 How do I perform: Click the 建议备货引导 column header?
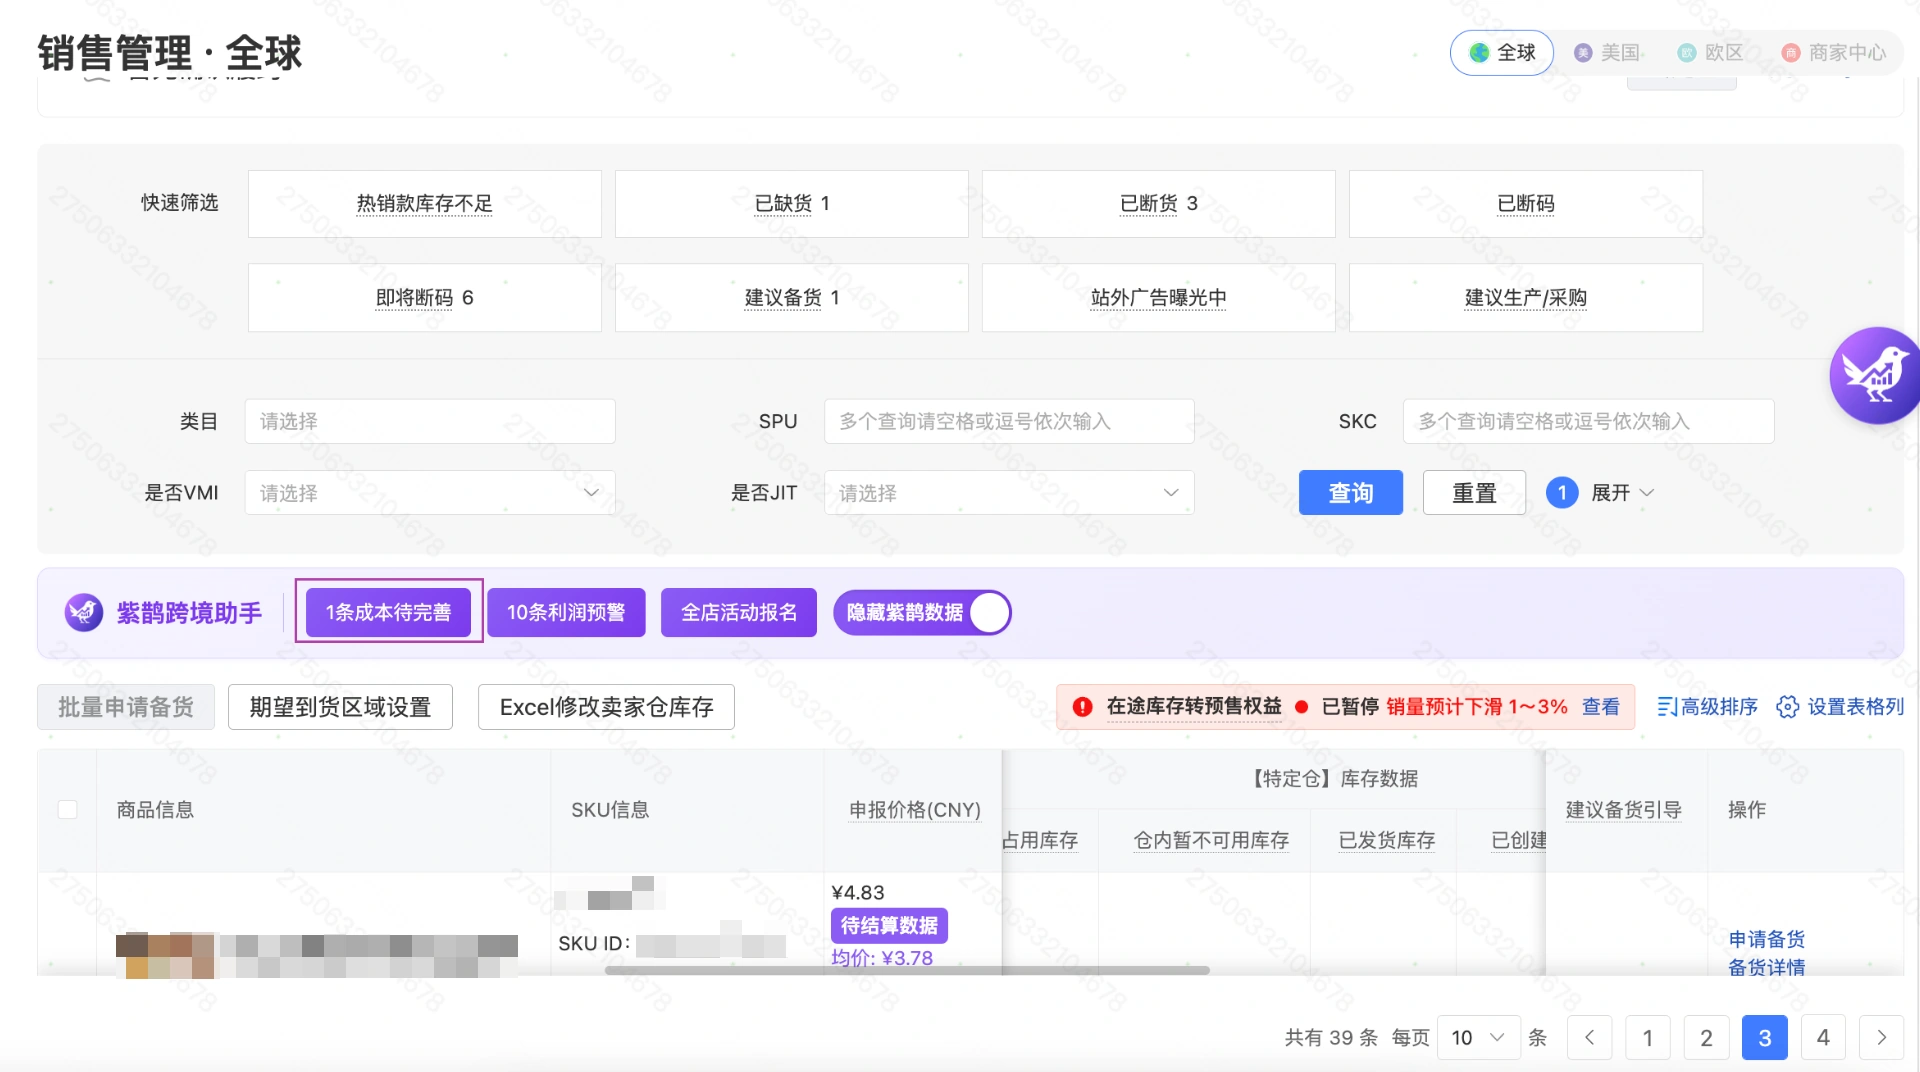click(1624, 810)
